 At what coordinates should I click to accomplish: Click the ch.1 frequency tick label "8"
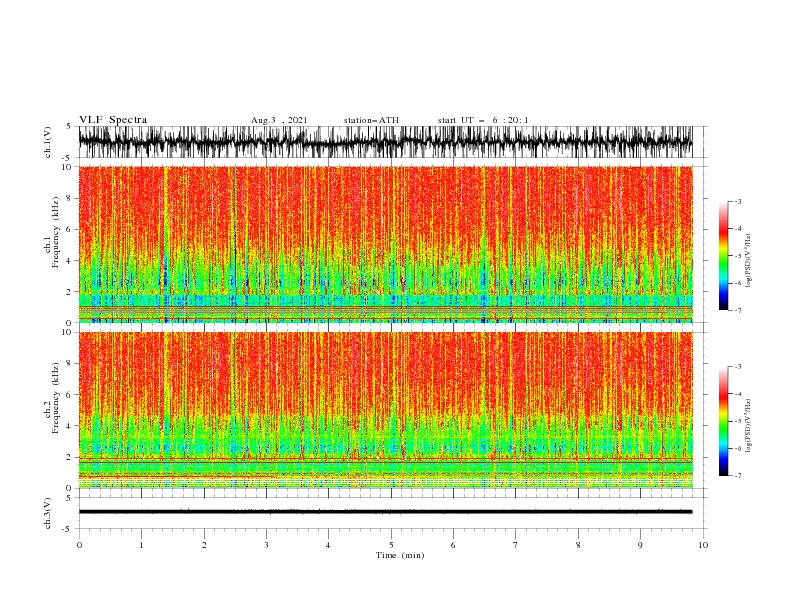70,198
